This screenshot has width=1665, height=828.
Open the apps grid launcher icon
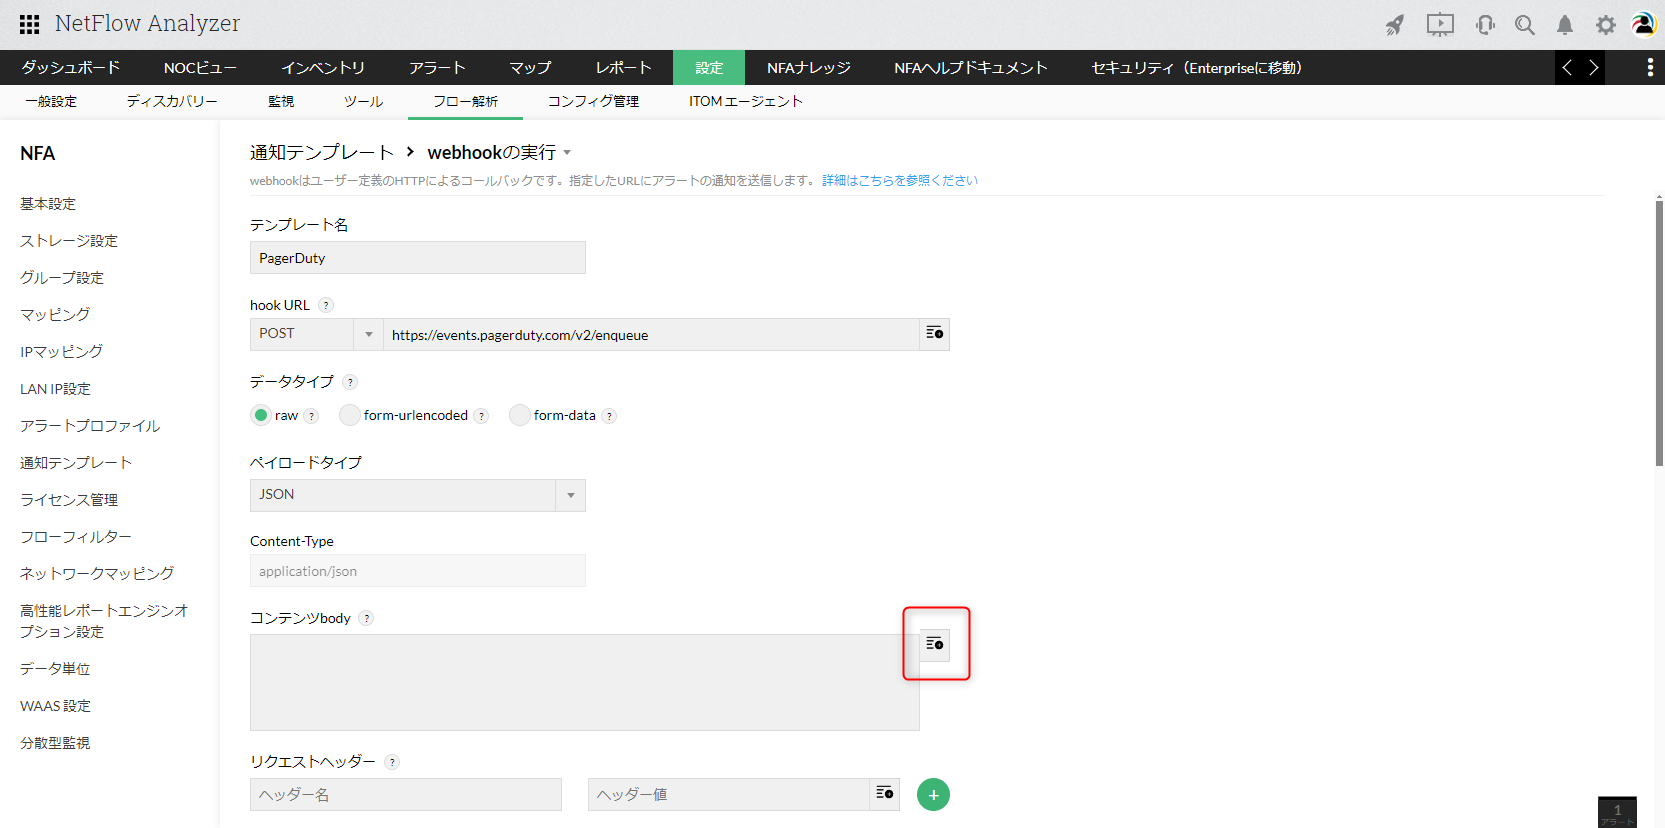point(30,24)
